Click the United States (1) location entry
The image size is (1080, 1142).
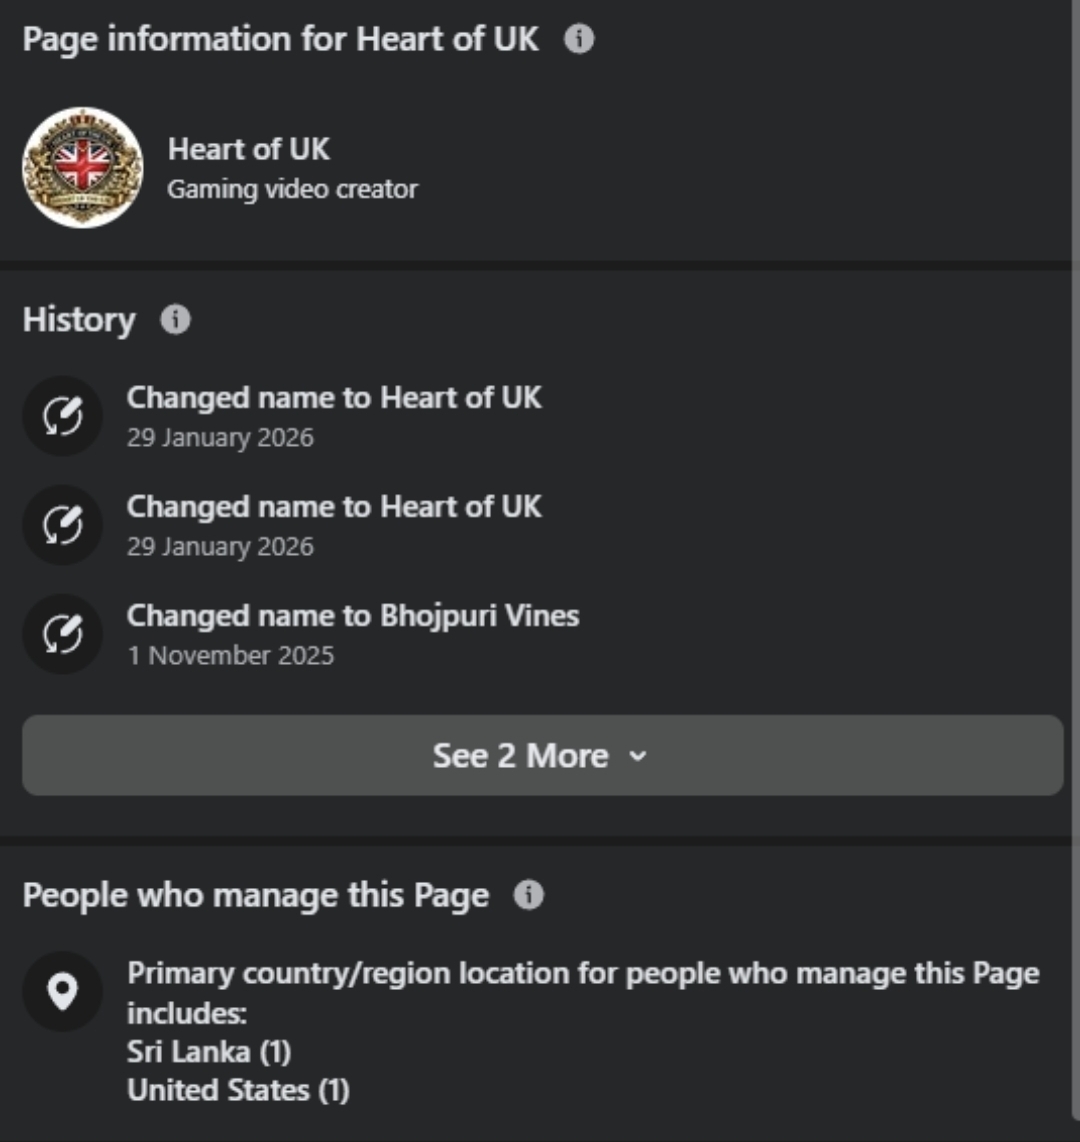[238, 1089]
